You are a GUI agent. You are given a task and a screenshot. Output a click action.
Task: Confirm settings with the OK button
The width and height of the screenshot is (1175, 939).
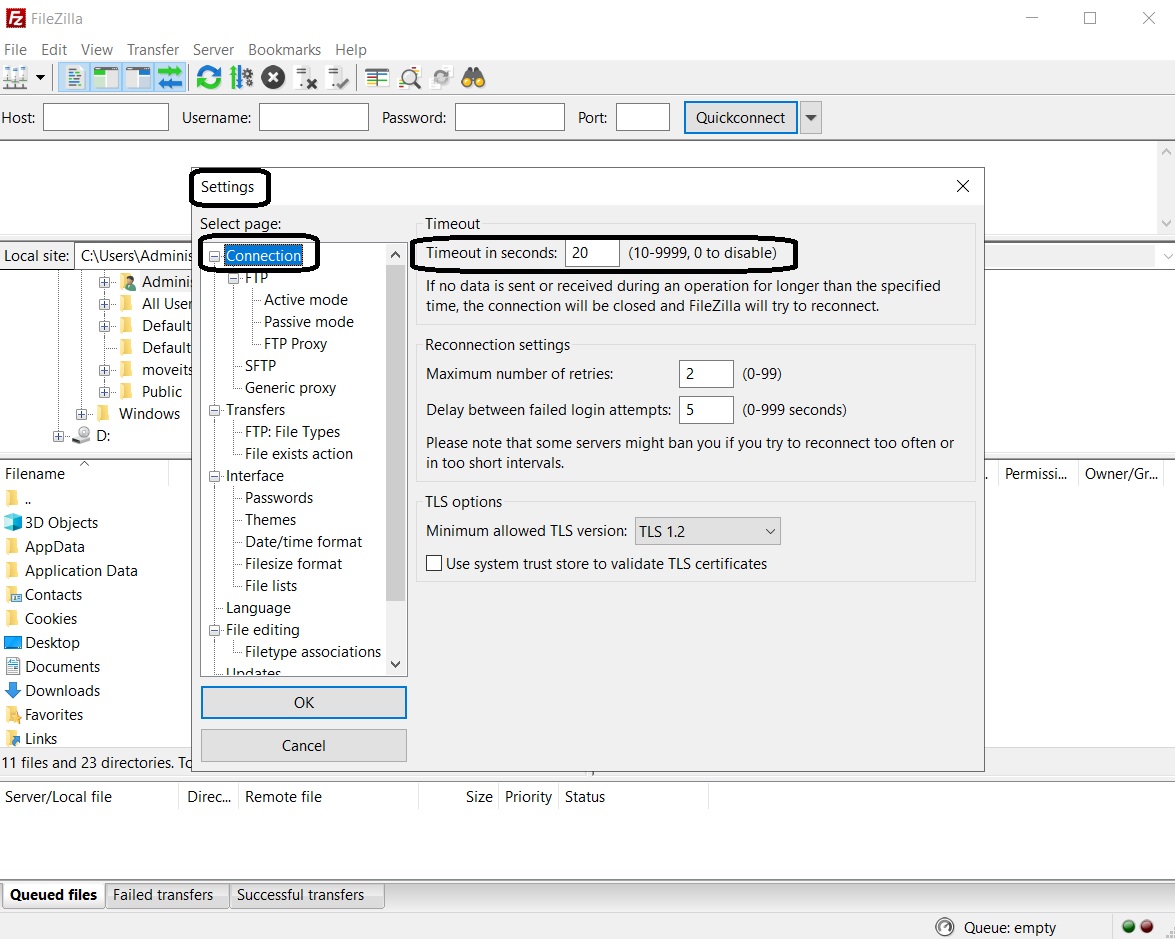[x=303, y=702]
